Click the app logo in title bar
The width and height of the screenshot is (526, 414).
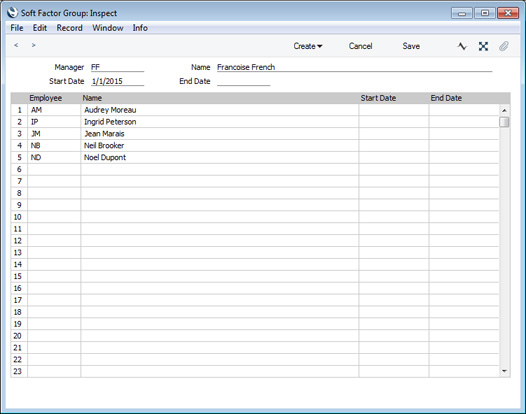pyautogui.click(x=13, y=13)
